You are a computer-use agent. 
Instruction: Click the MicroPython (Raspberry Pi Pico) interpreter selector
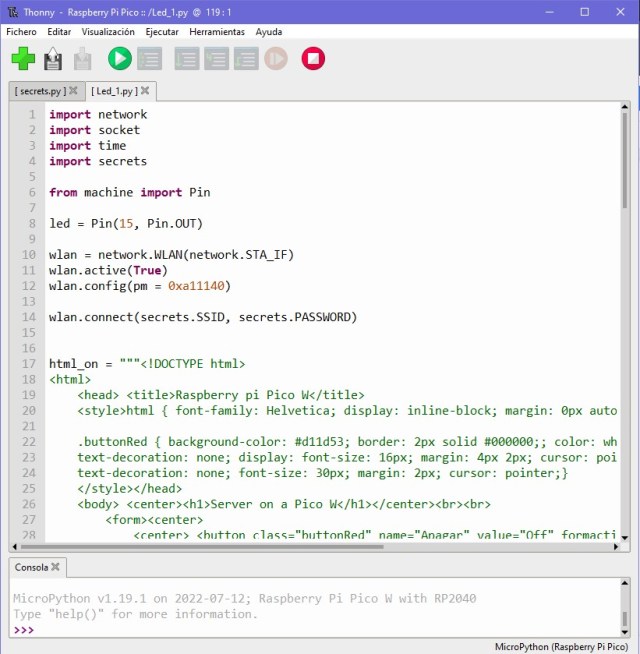pos(561,646)
